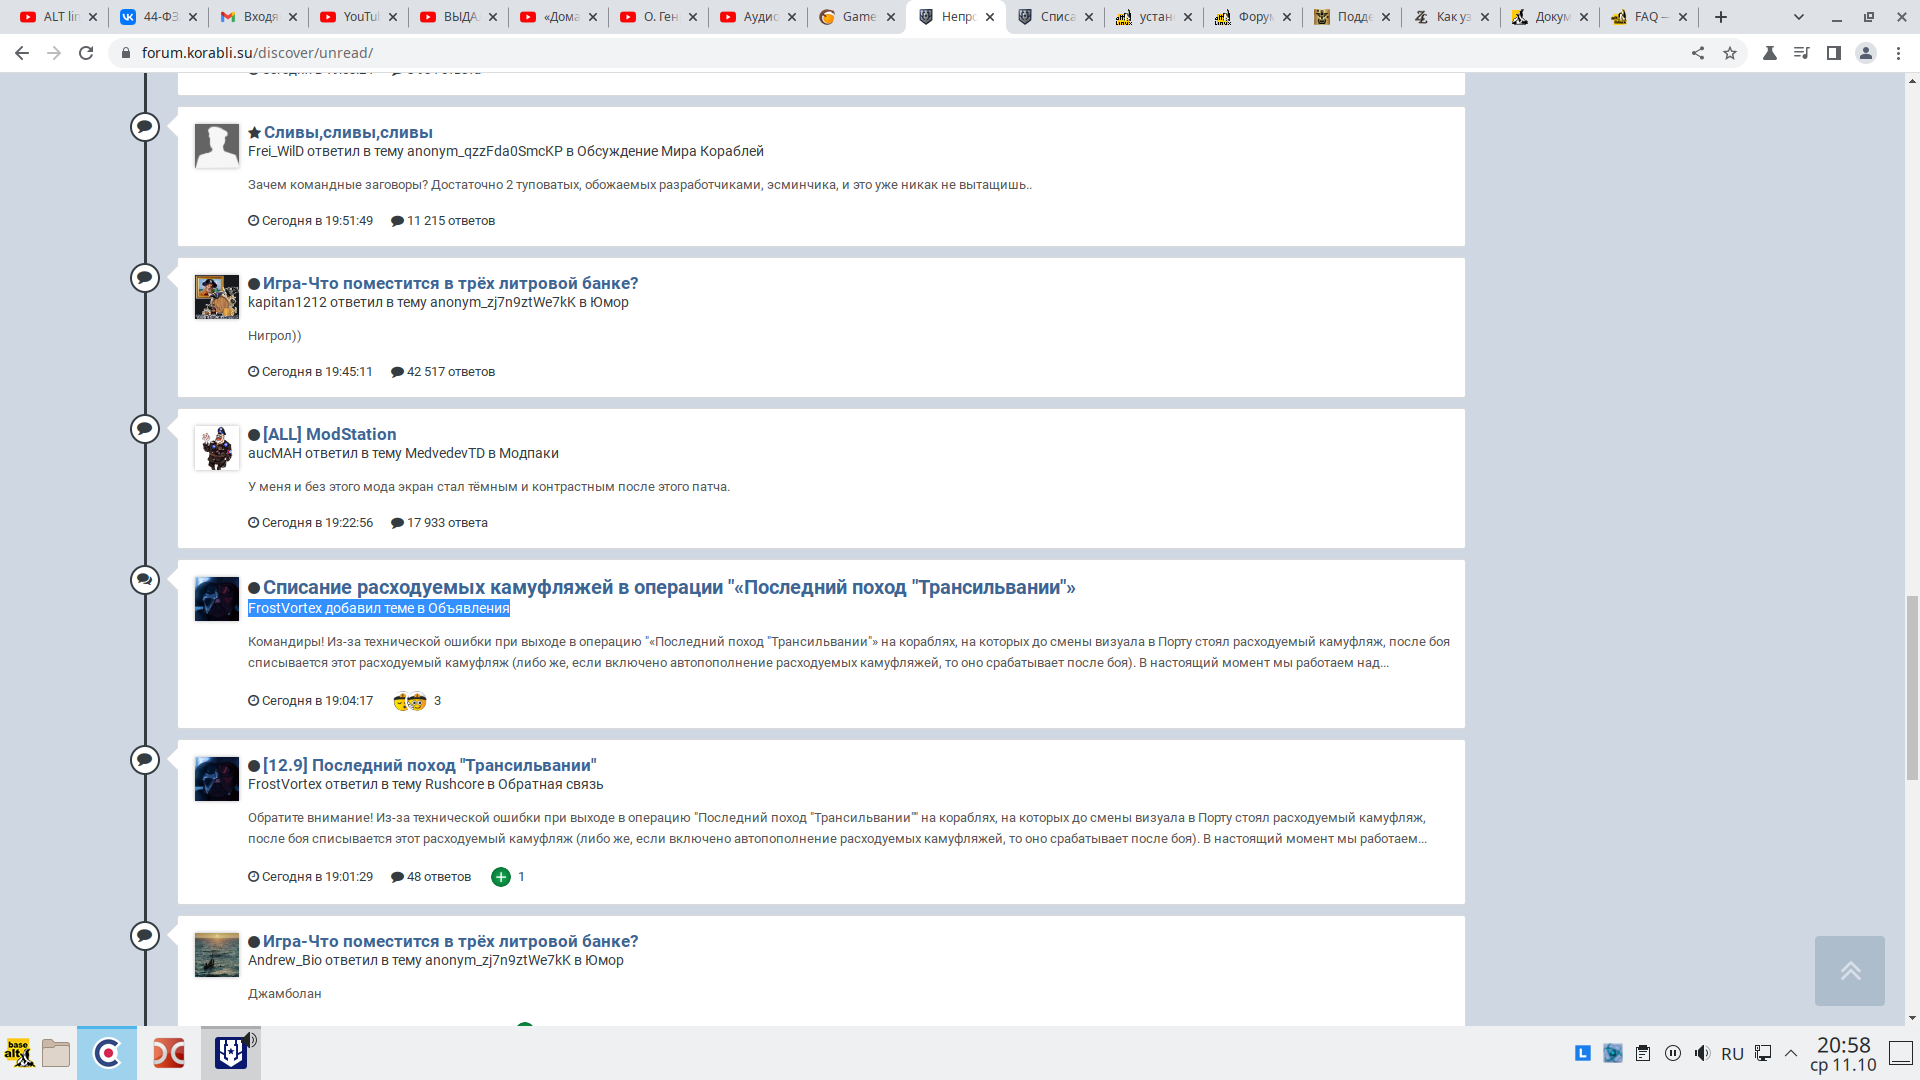Go back to the previous page
The width and height of the screenshot is (1920, 1080).
point(22,53)
